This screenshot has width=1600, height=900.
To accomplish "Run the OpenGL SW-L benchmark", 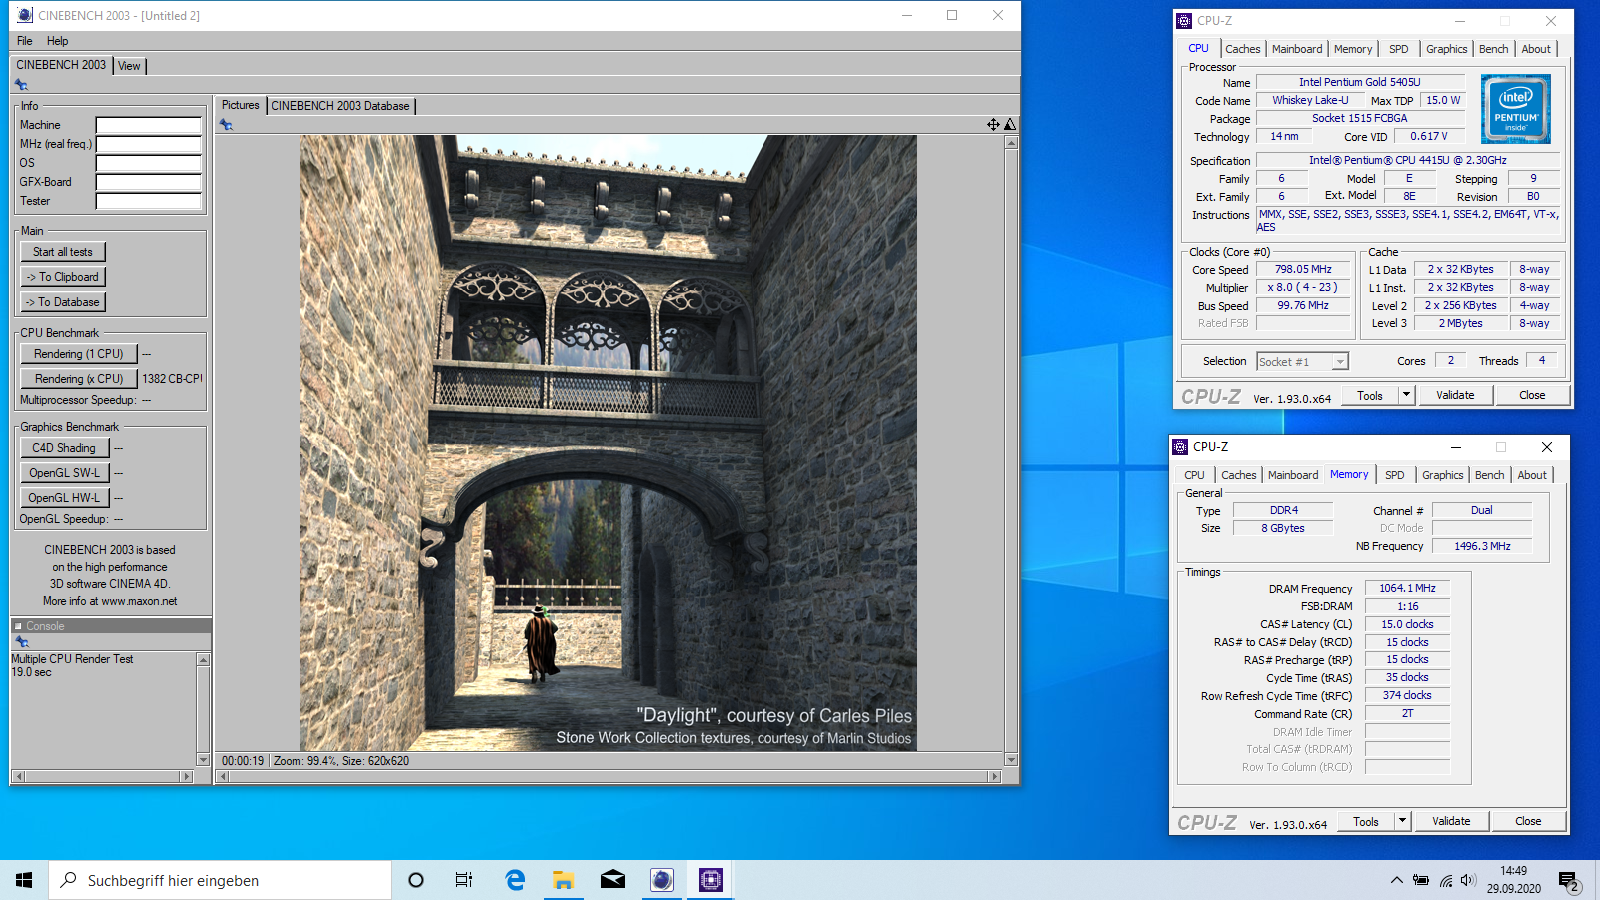I will [x=64, y=473].
